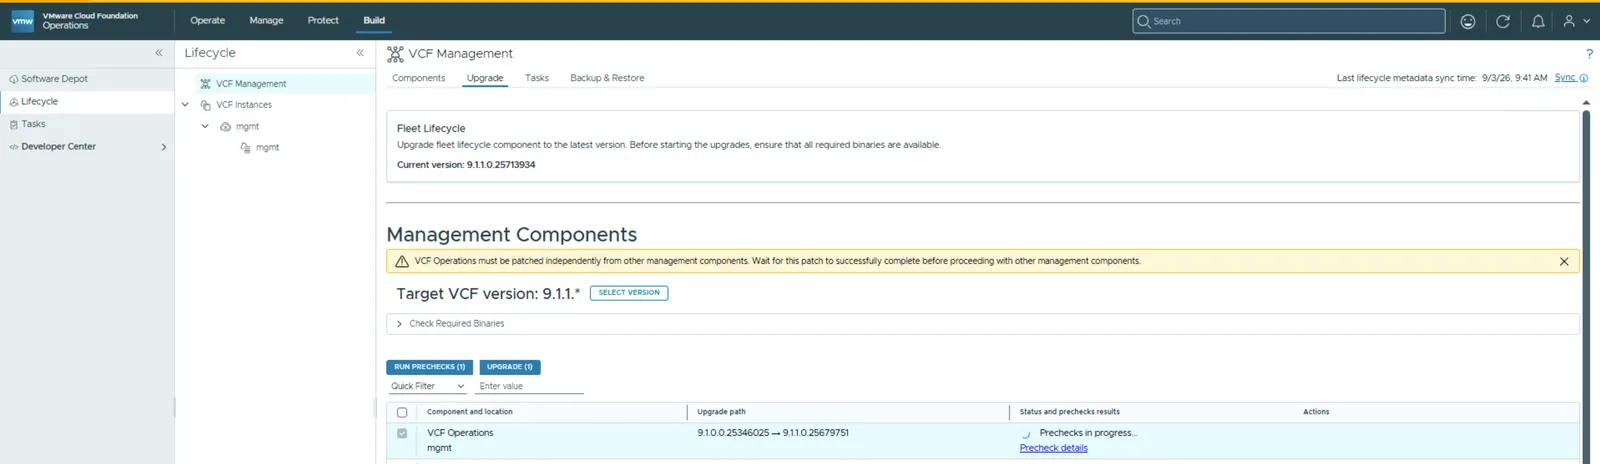Open the Manage menu

tap(266, 21)
